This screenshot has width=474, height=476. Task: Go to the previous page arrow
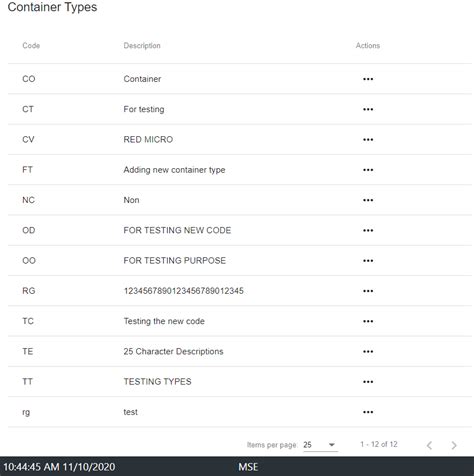[x=429, y=445]
